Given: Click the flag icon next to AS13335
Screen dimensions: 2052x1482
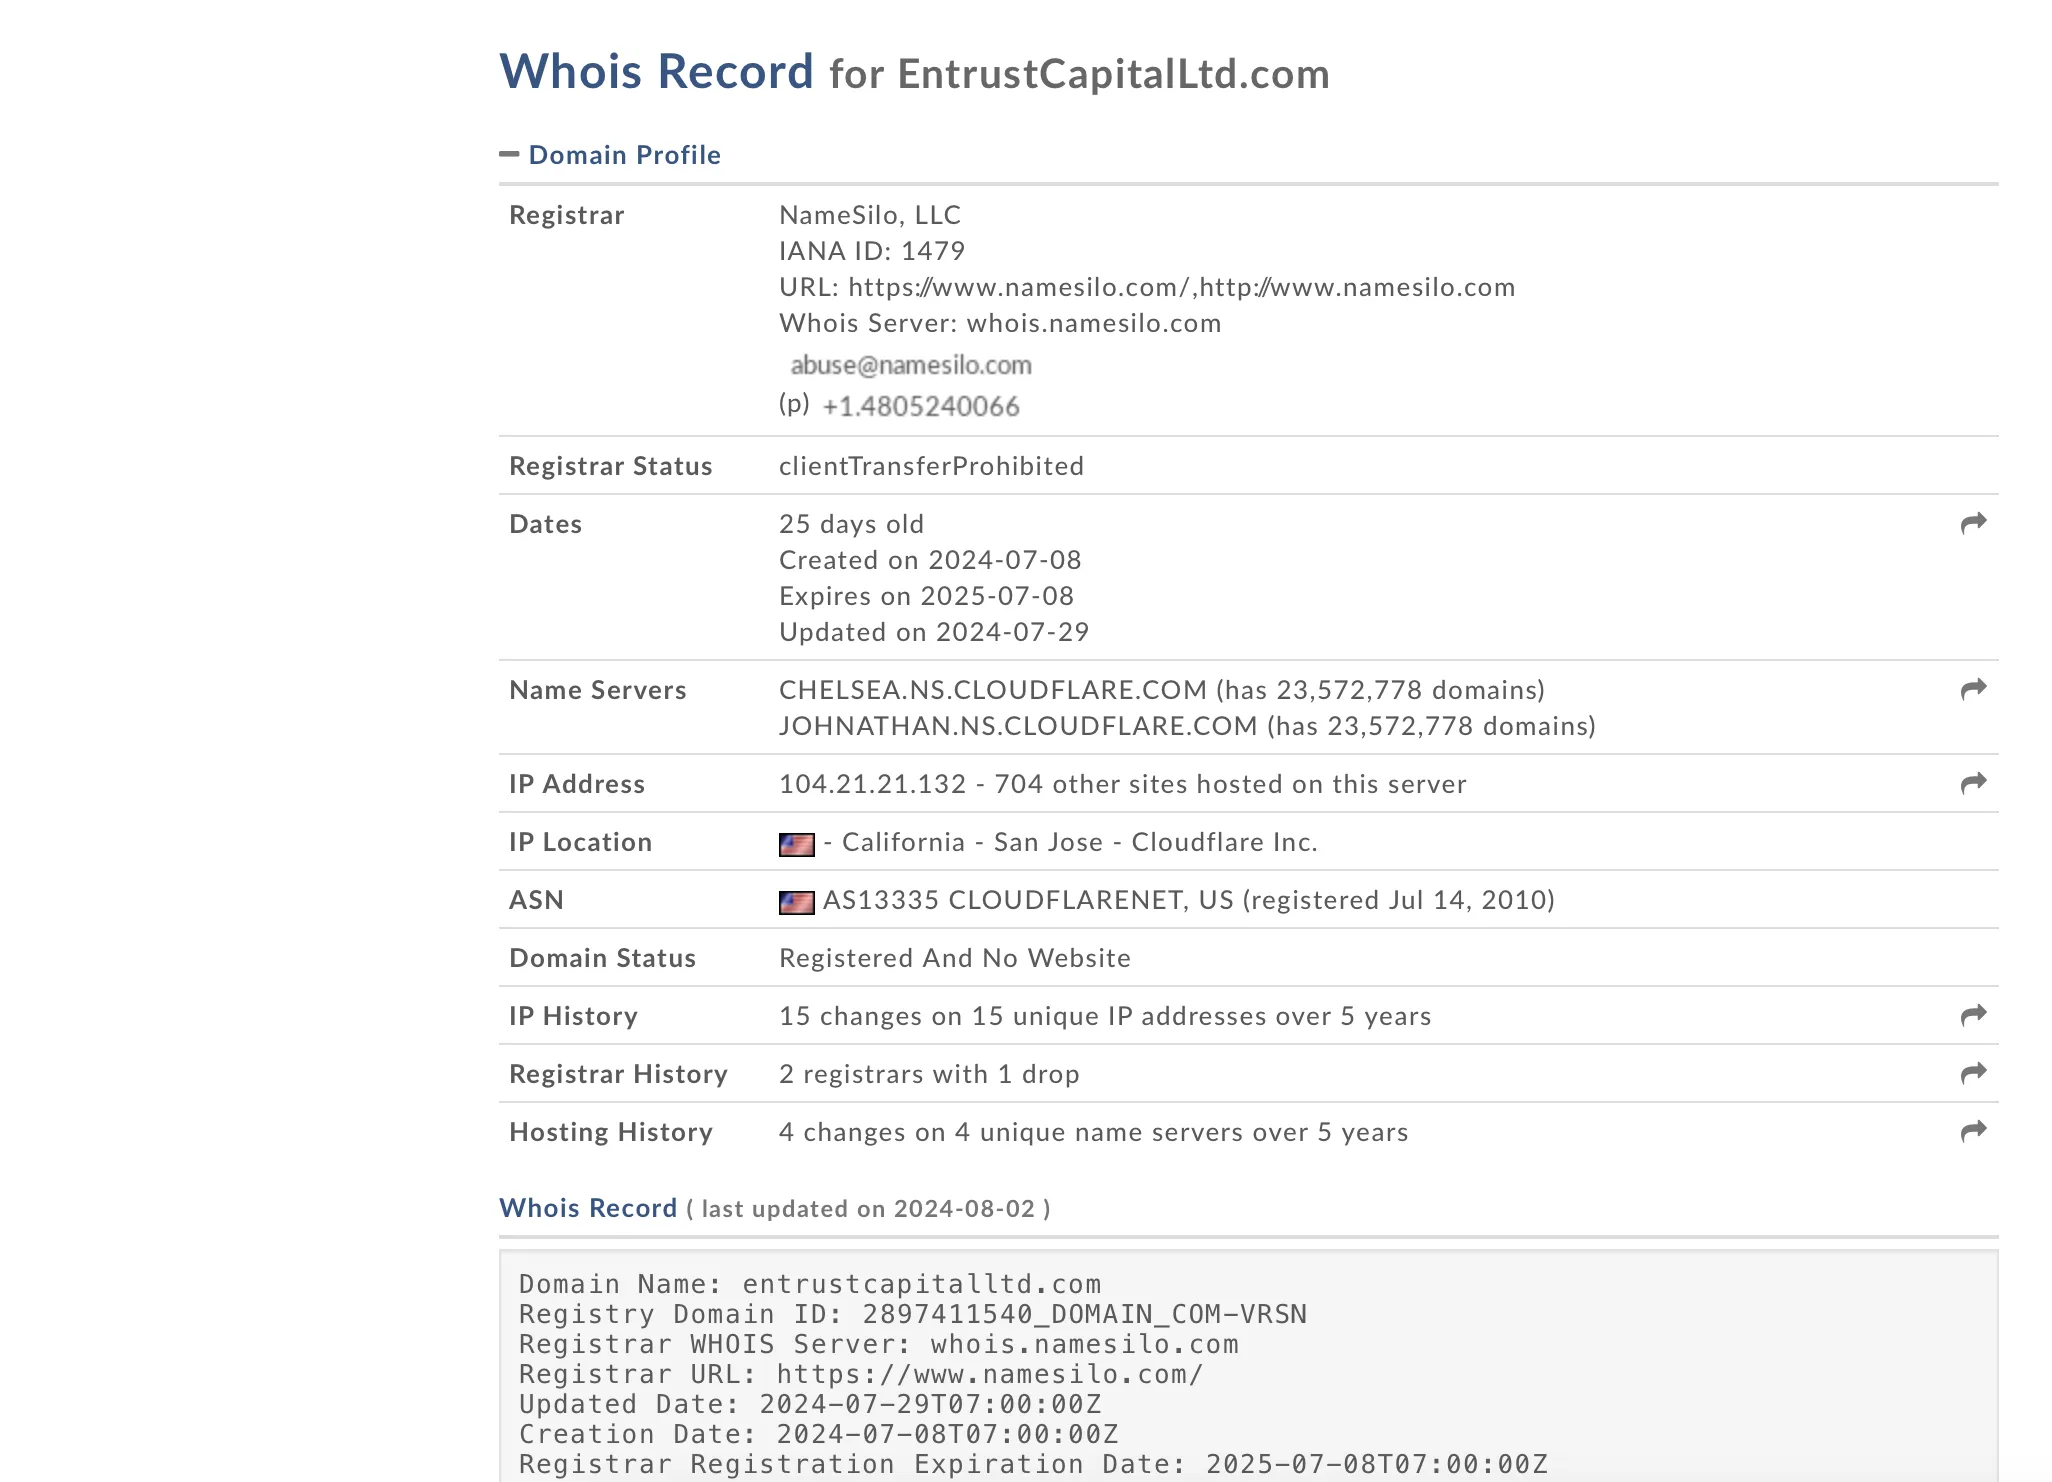Looking at the screenshot, I should [796, 902].
